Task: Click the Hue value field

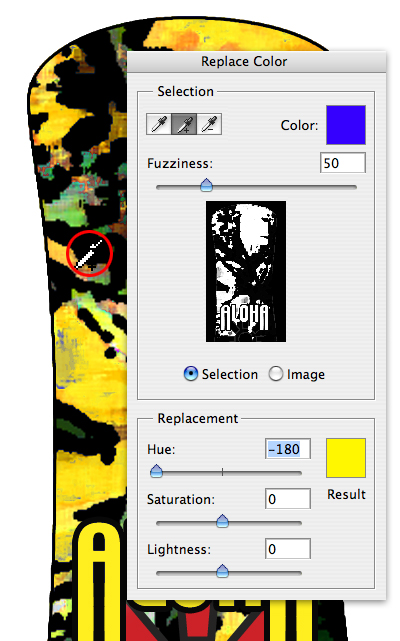Action: pos(288,449)
